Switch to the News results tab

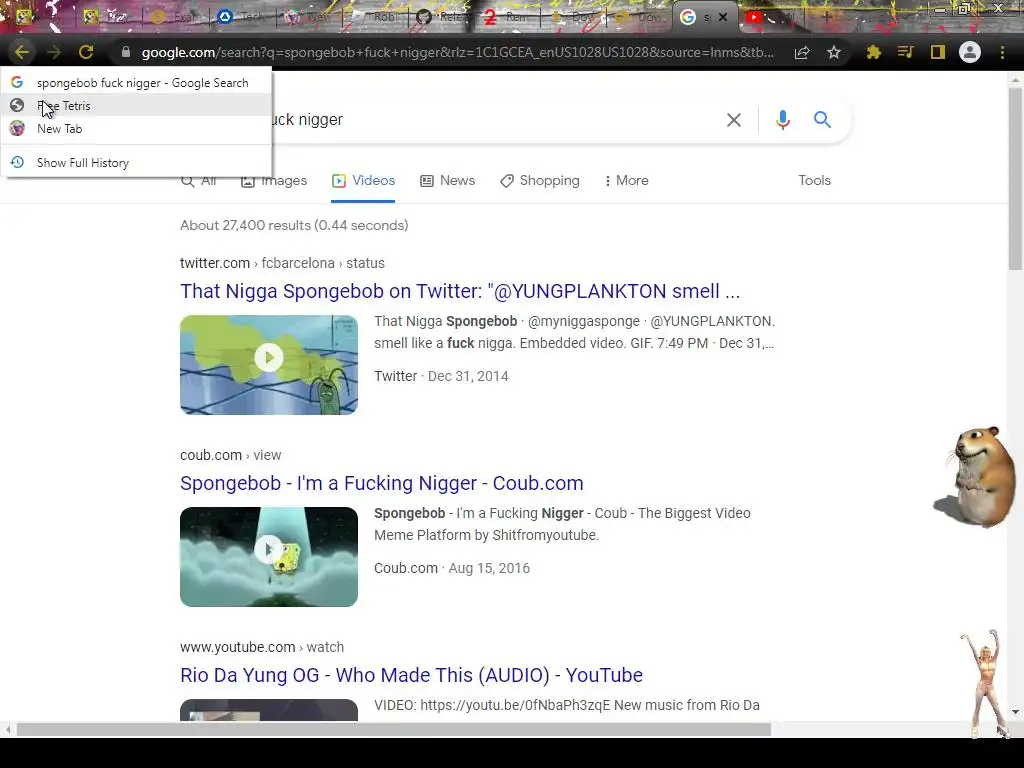click(x=447, y=181)
